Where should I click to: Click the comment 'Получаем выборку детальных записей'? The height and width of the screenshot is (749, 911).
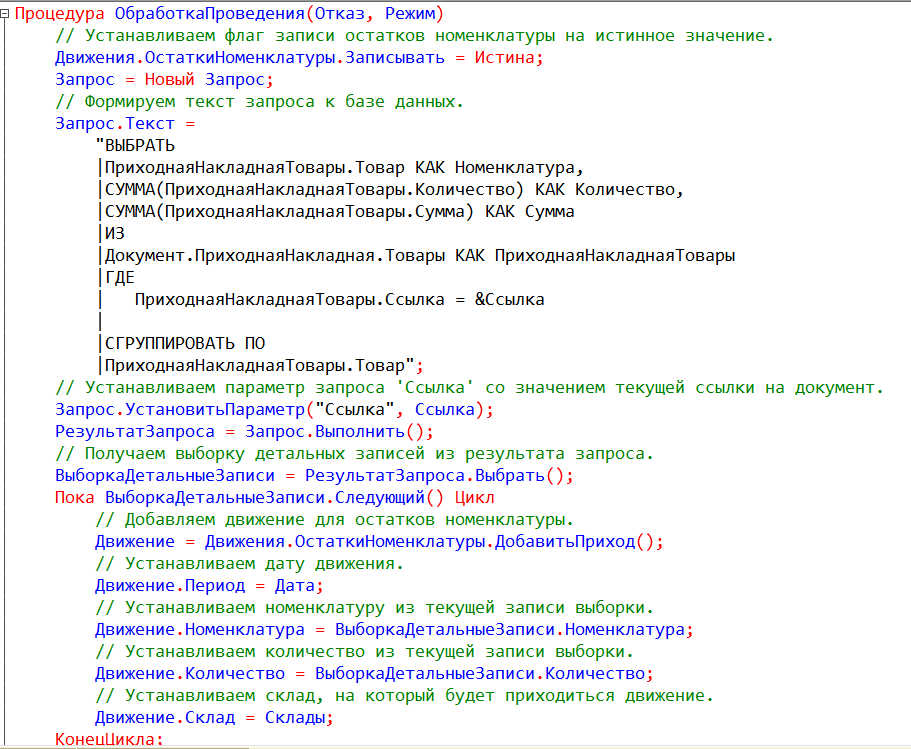[x=354, y=454]
